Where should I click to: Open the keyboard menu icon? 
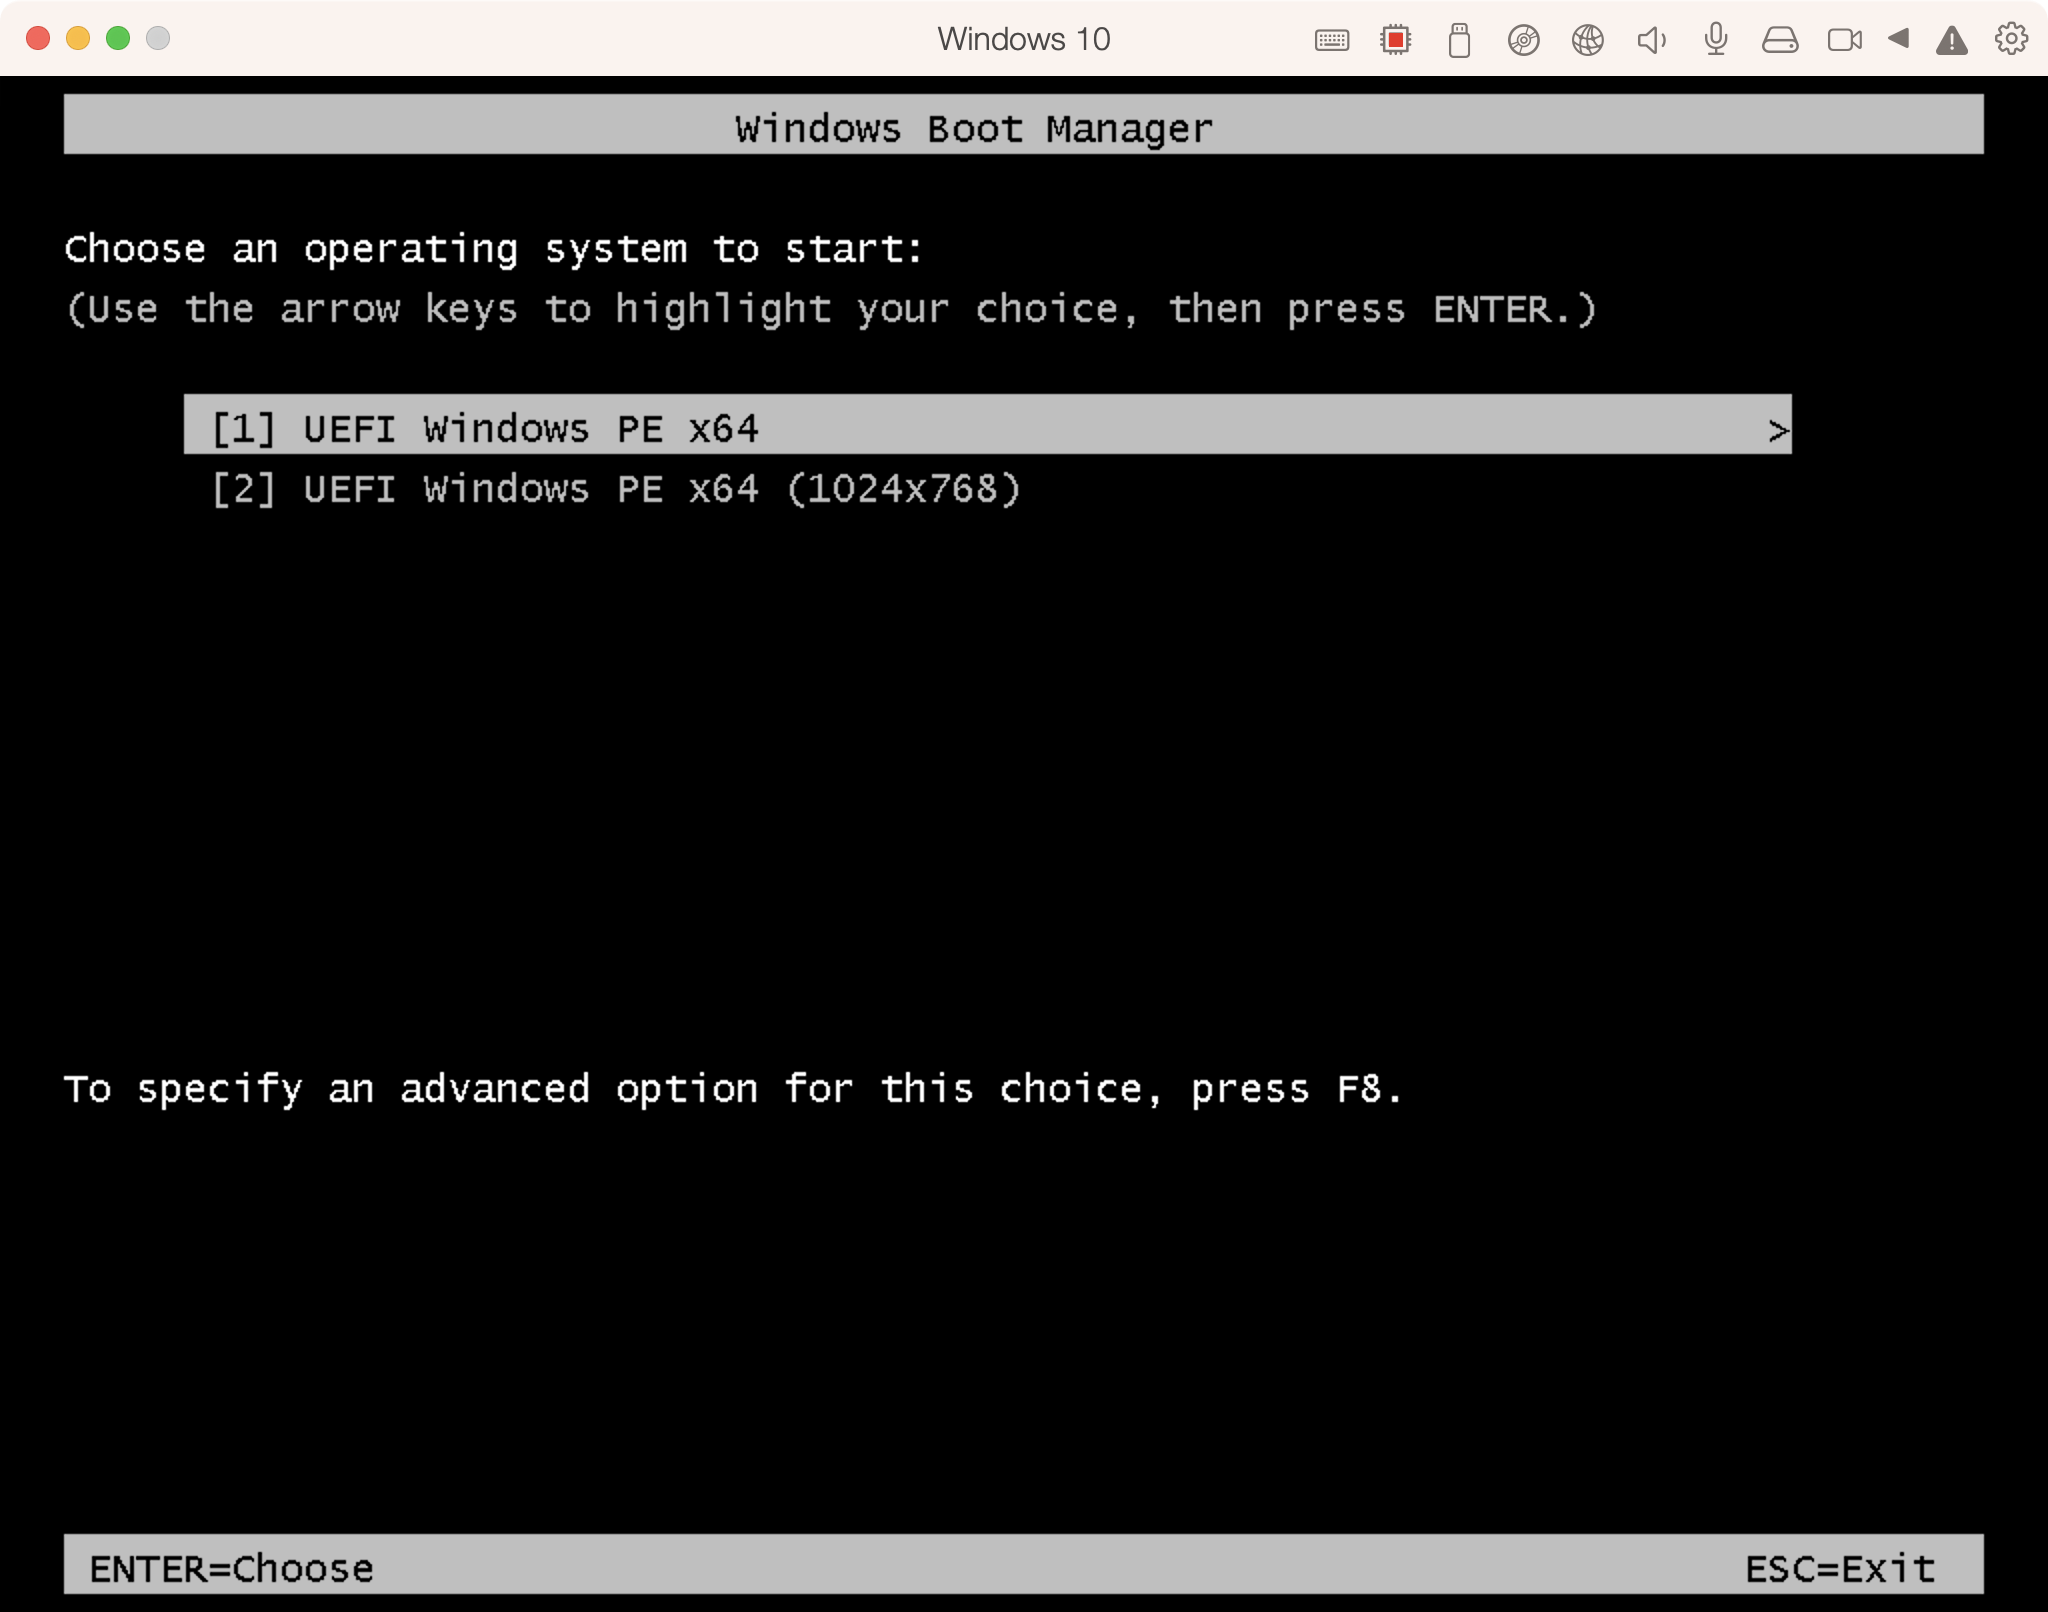pyautogui.click(x=1331, y=40)
